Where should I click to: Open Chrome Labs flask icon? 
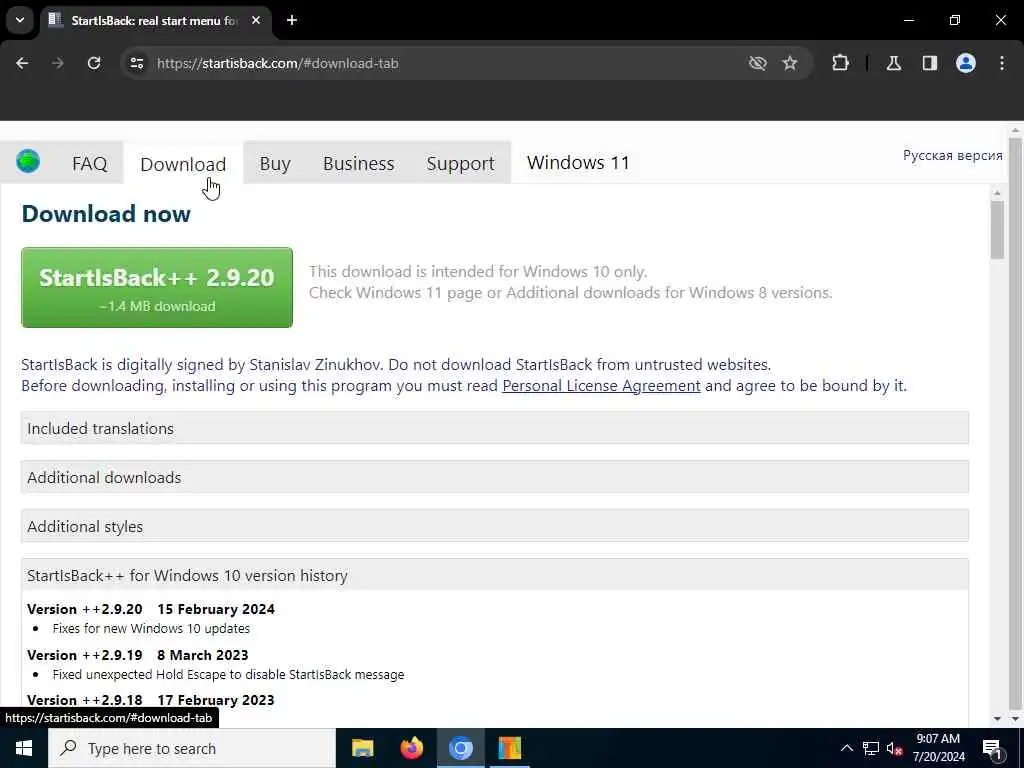coord(894,63)
